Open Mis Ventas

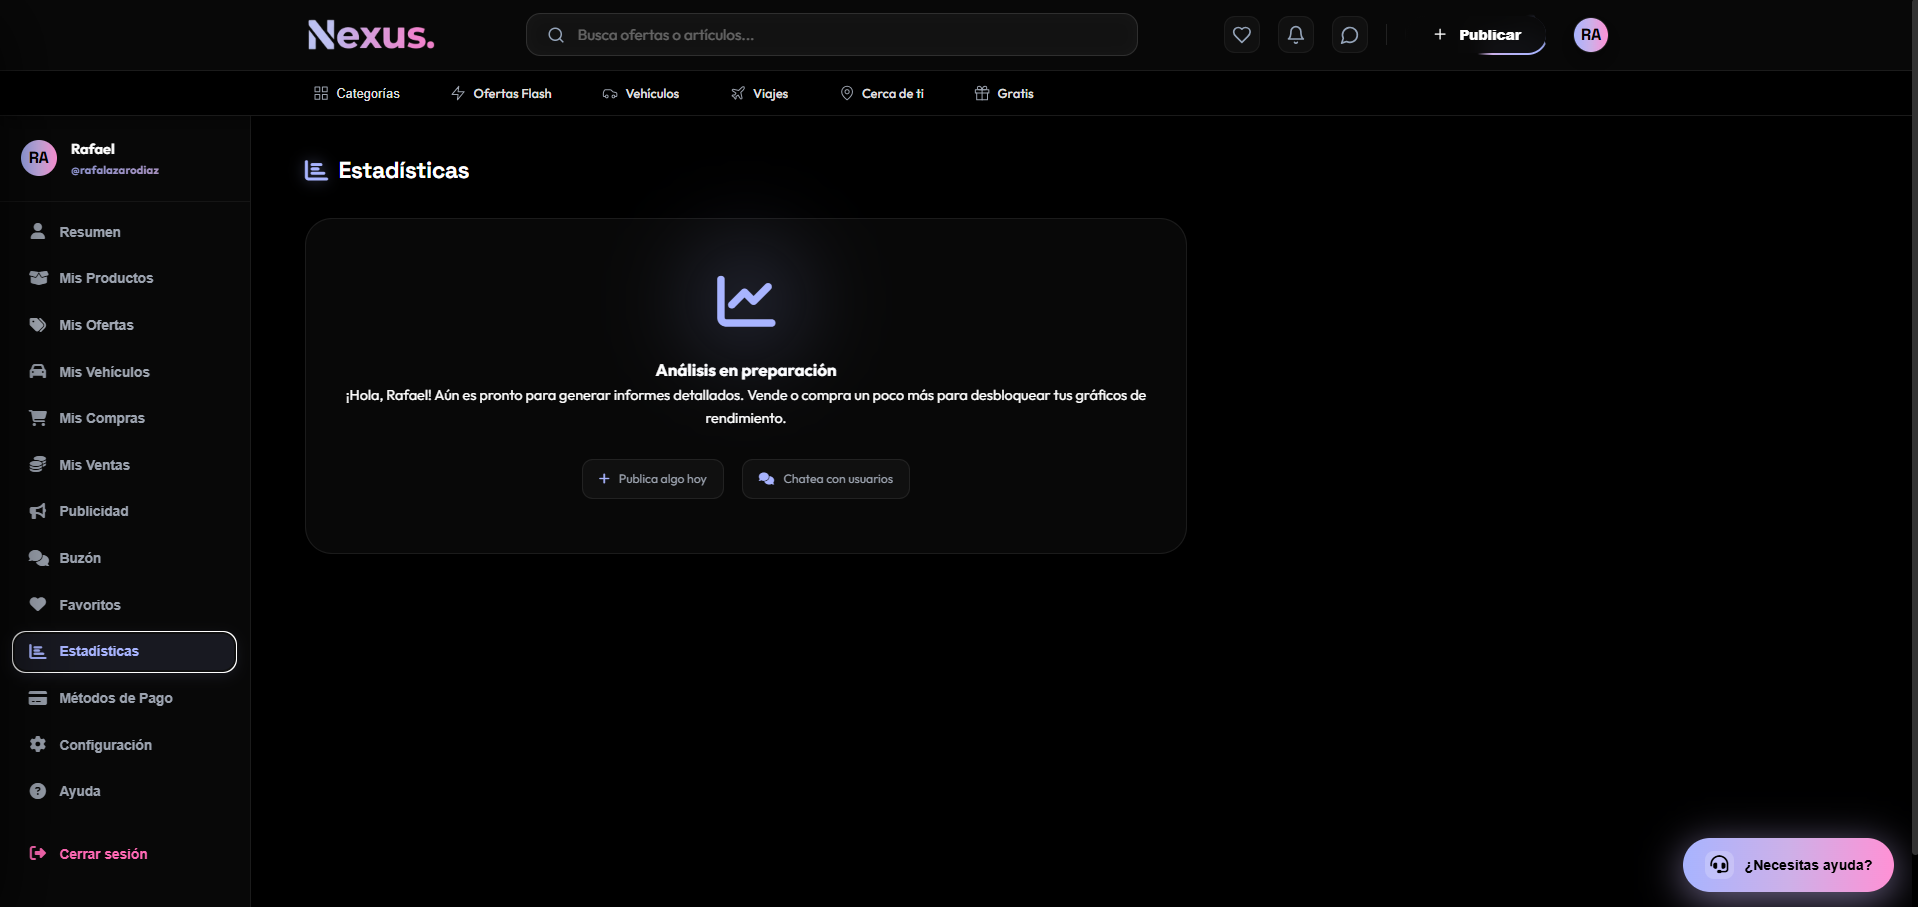coord(124,465)
